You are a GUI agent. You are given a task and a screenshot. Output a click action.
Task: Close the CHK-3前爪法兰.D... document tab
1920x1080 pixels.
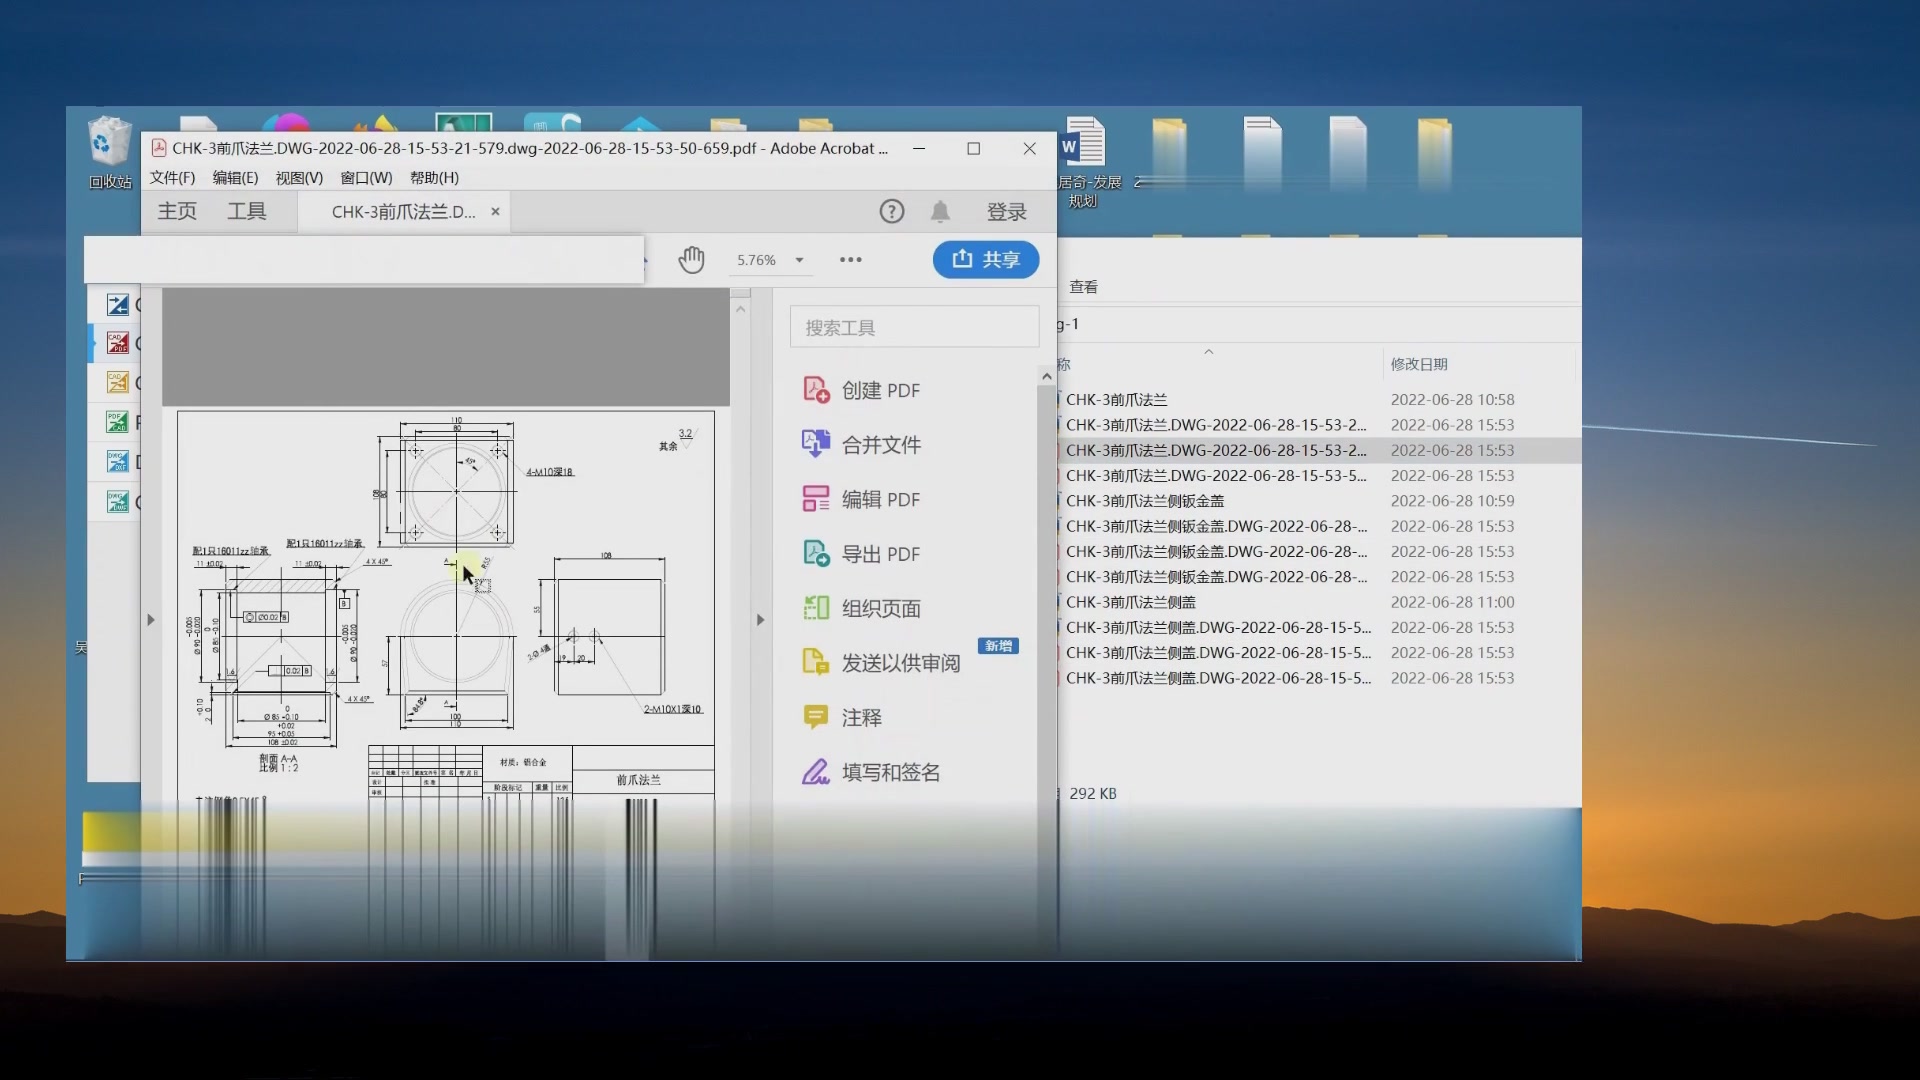click(495, 212)
